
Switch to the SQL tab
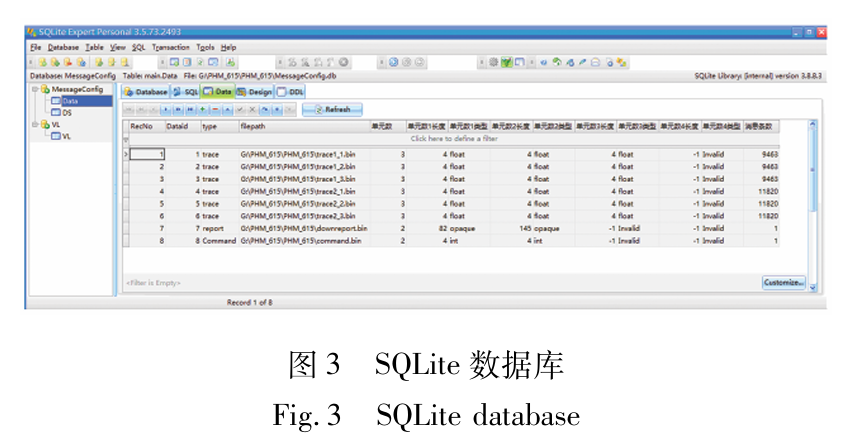[x=186, y=92]
